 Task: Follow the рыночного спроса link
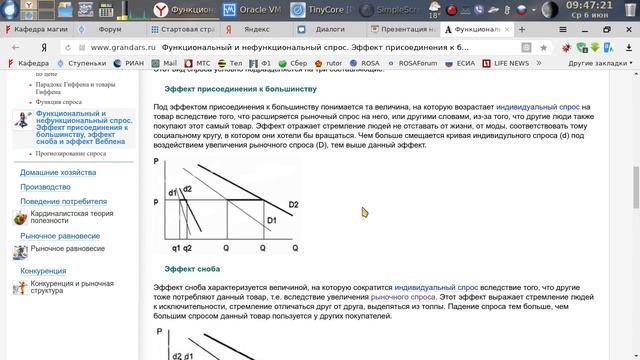point(403,297)
